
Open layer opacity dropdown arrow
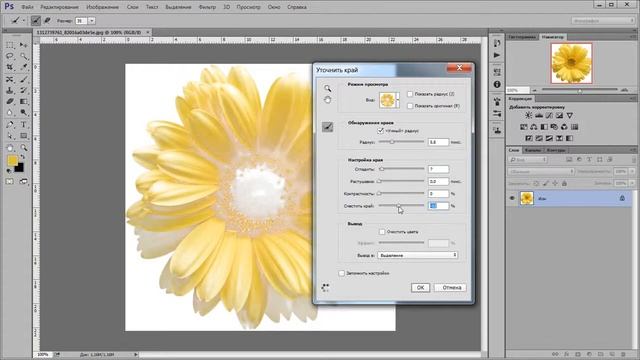click(632, 171)
